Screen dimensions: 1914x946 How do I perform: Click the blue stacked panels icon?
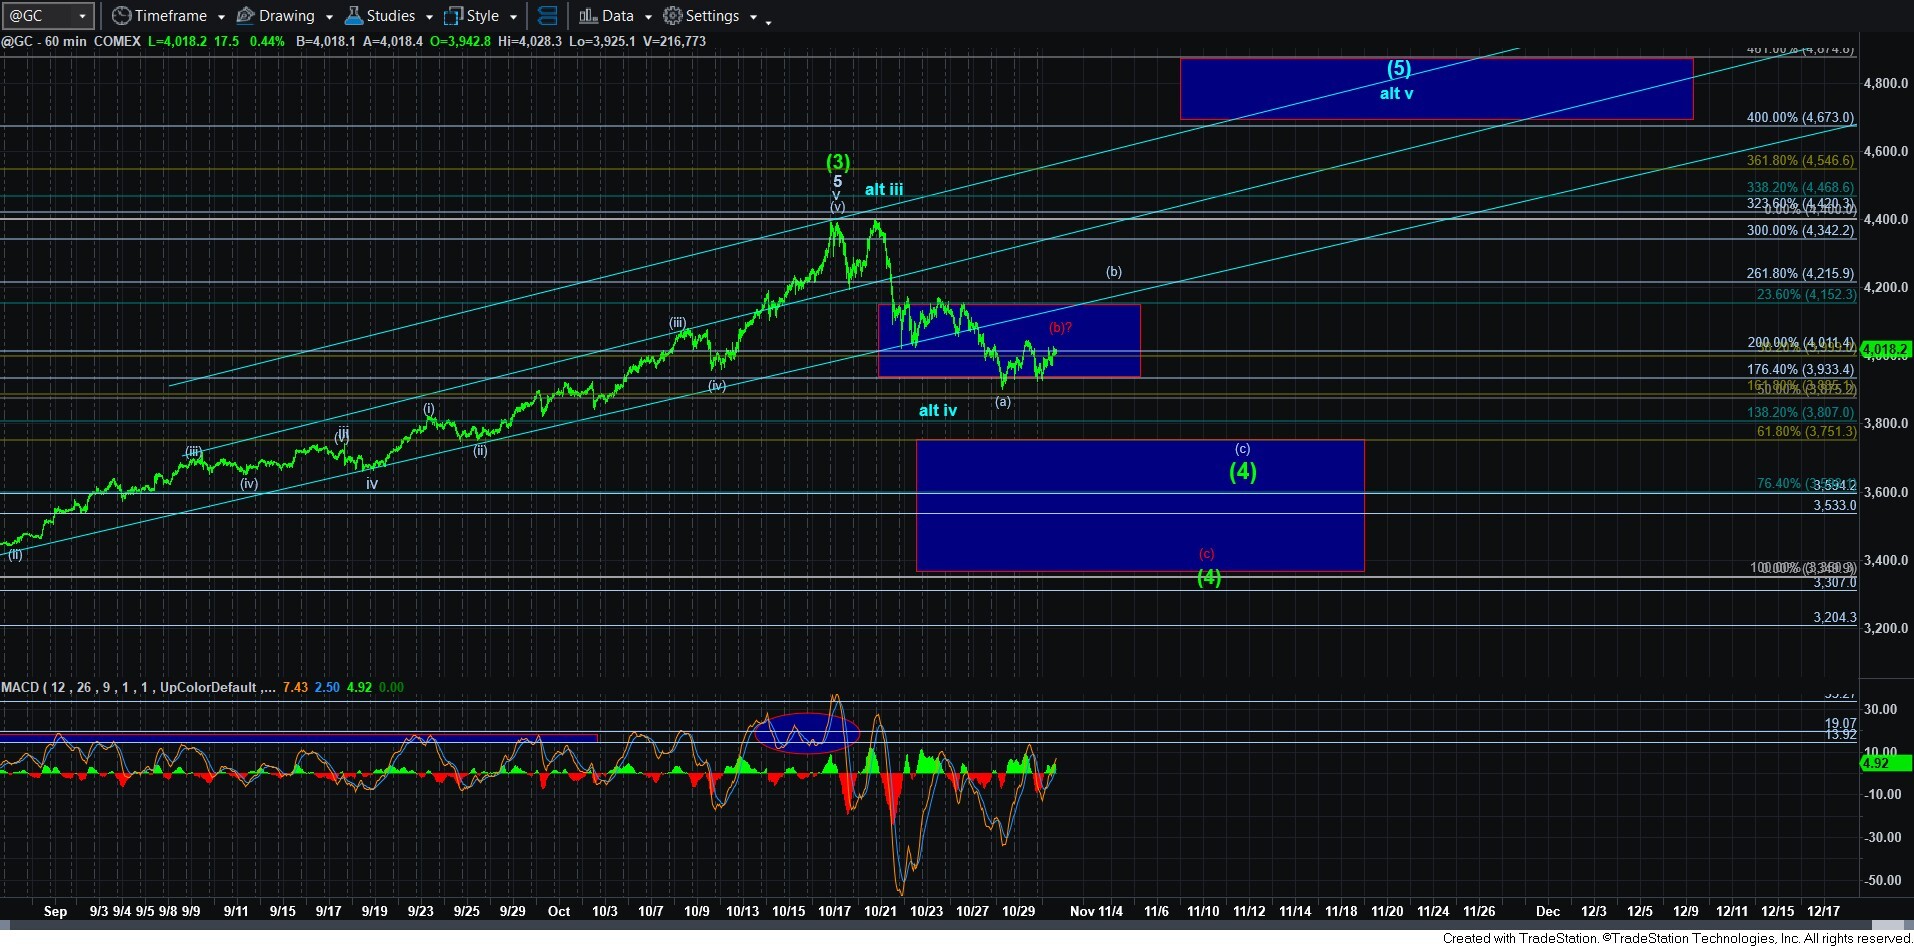[547, 16]
